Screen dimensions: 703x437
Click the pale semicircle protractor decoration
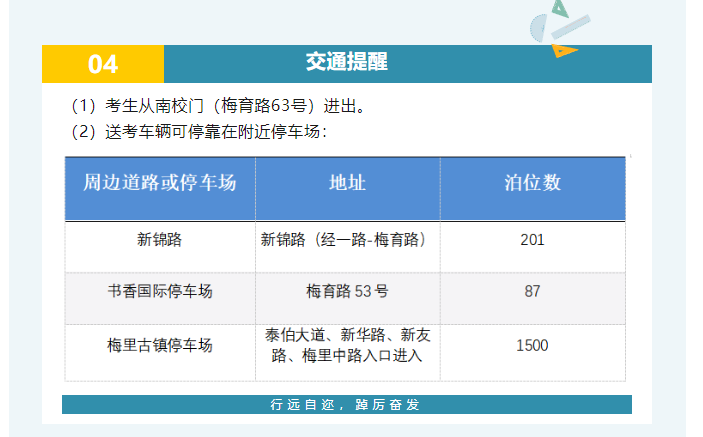(x=538, y=29)
